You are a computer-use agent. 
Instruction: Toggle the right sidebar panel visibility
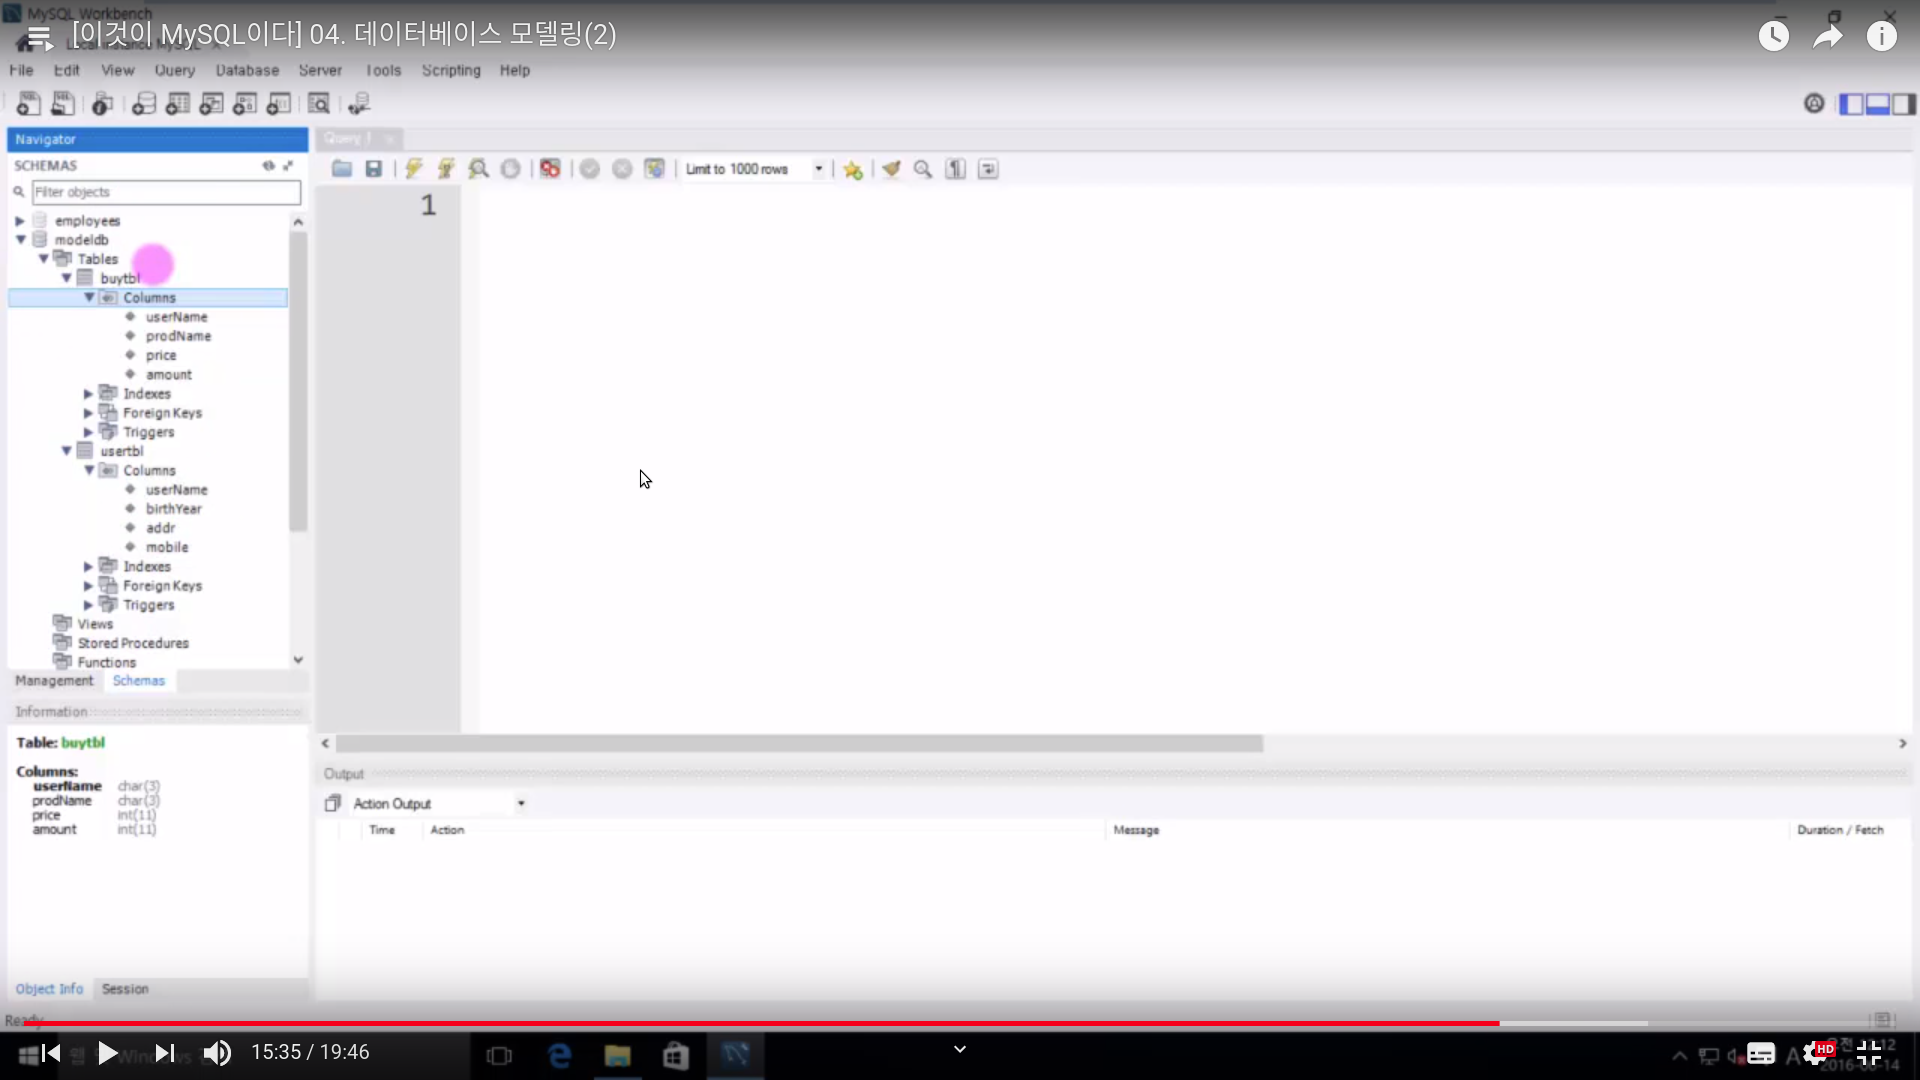tap(1904, 104)
